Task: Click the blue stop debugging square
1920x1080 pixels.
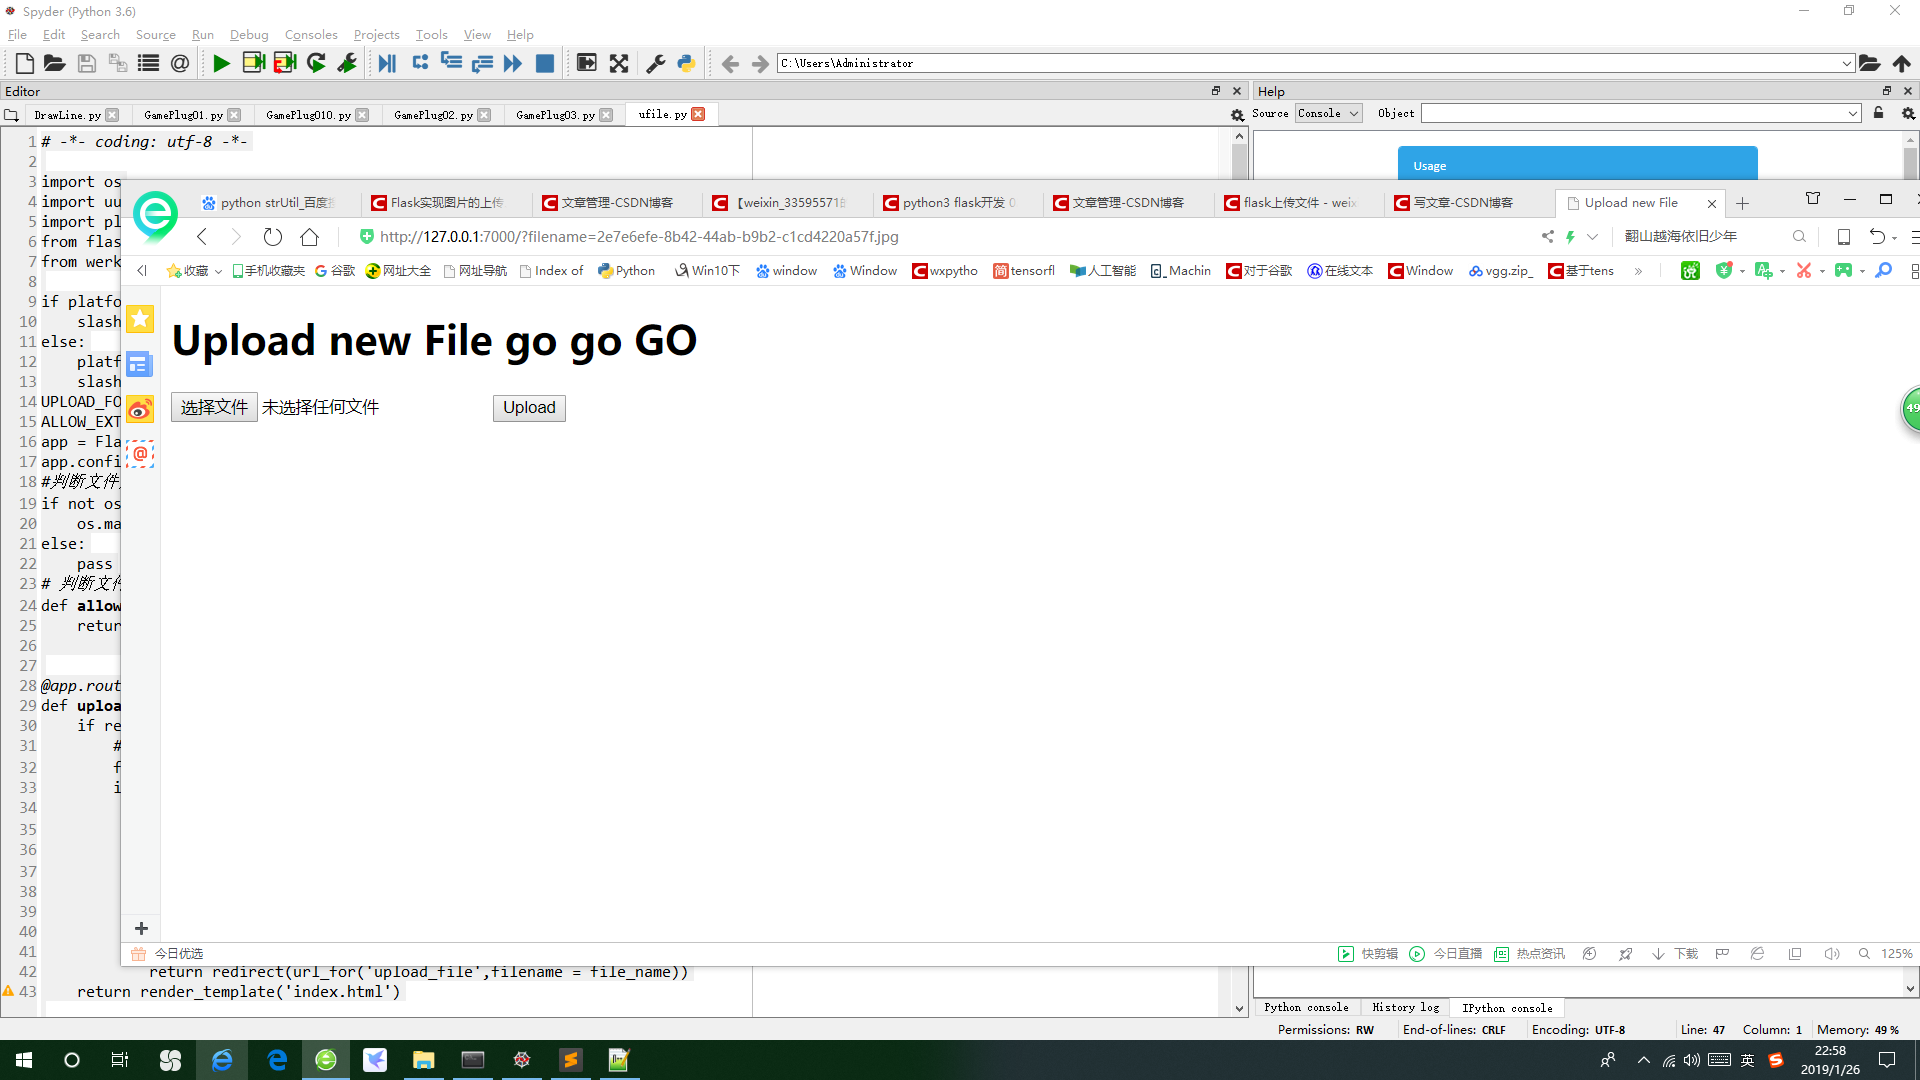Action: point(545,63)
